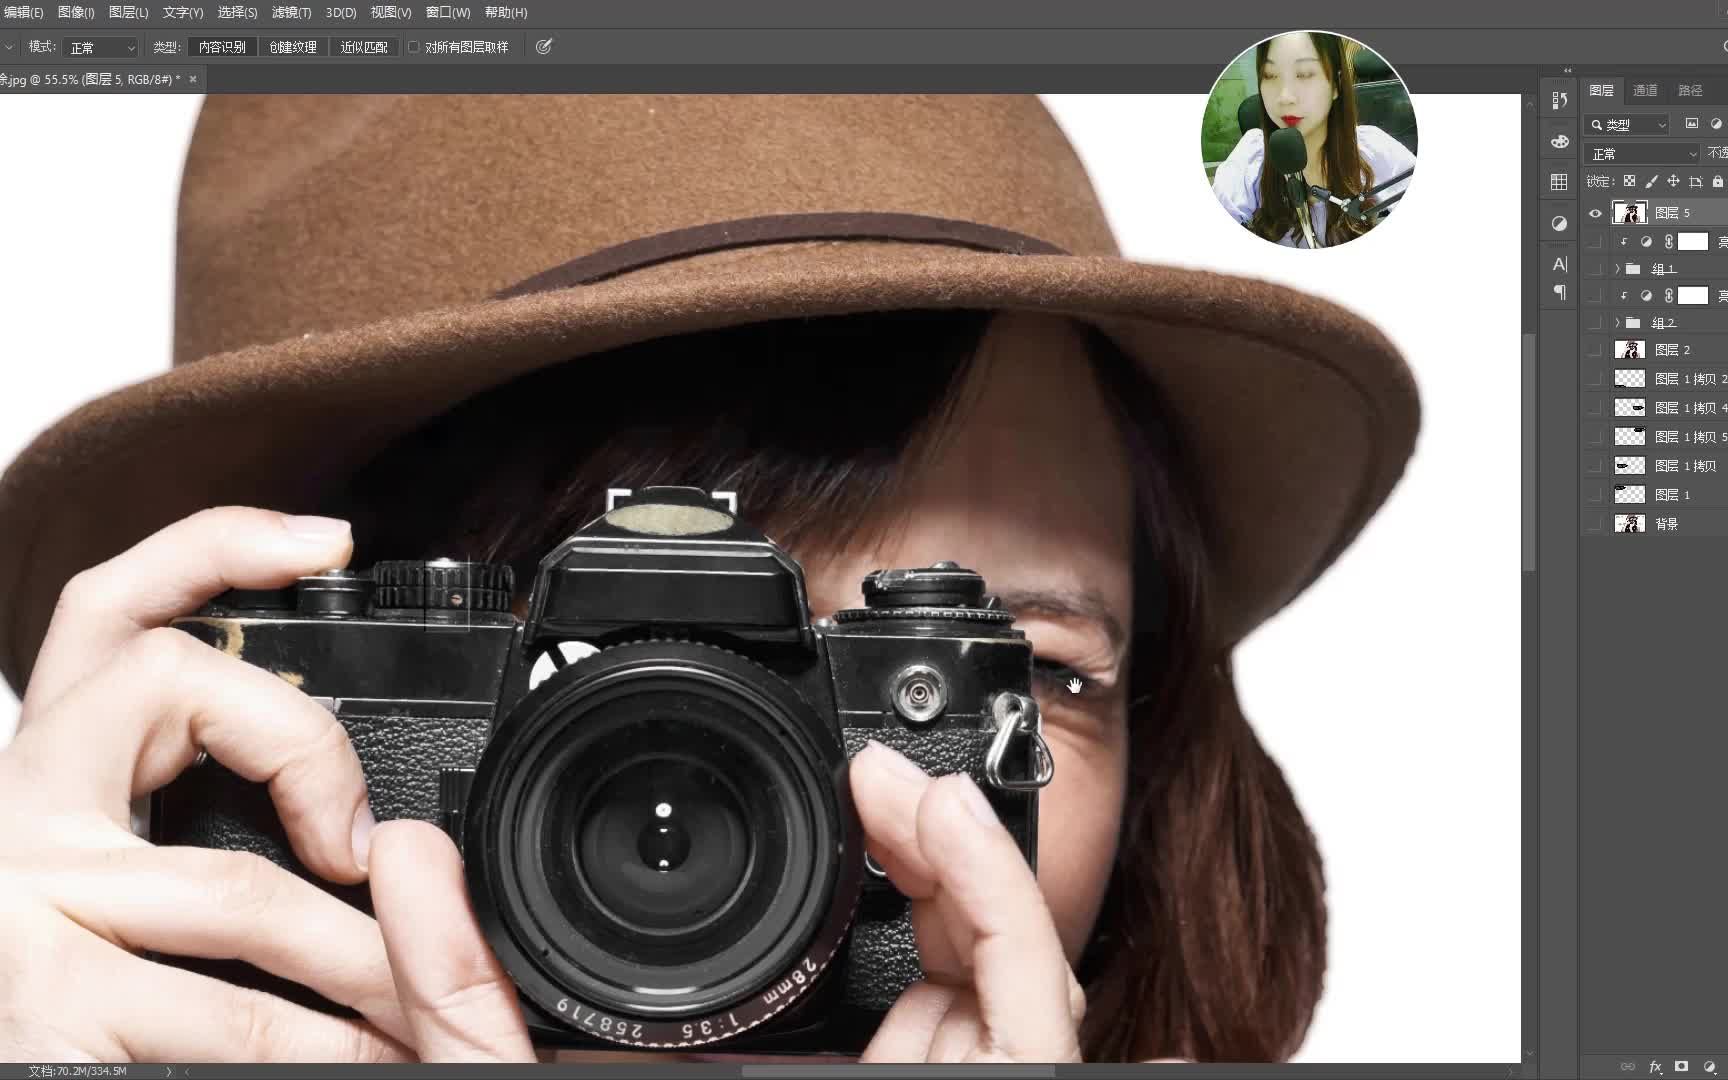Click adjustment icon on layer above 组 1
1728x1080 pixels.
1646,242
